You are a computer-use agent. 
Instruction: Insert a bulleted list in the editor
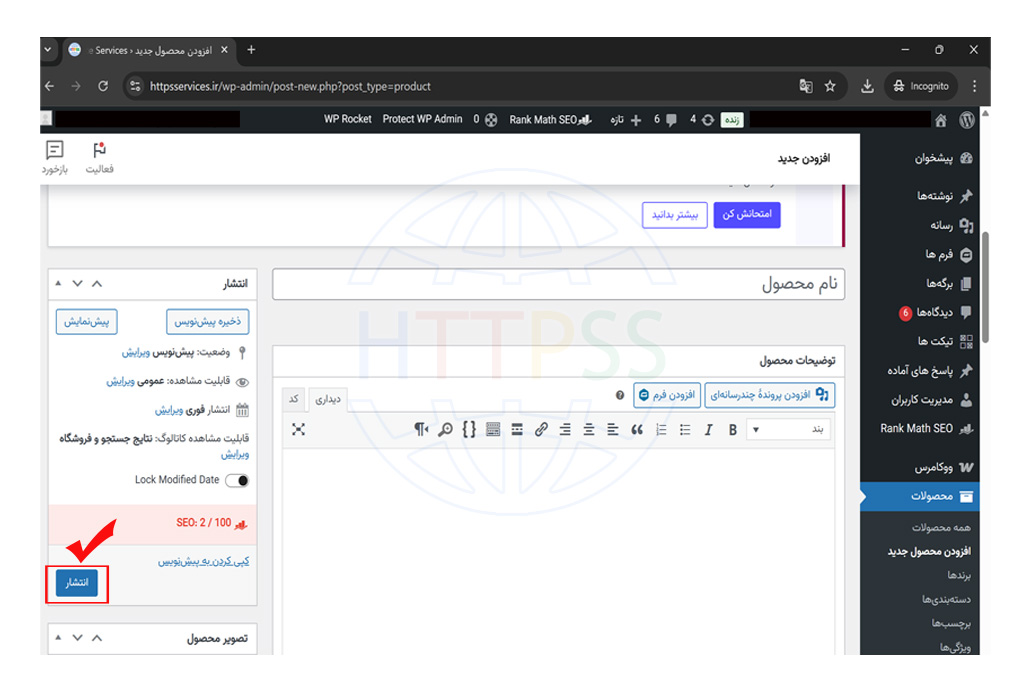tap(685, 429)
